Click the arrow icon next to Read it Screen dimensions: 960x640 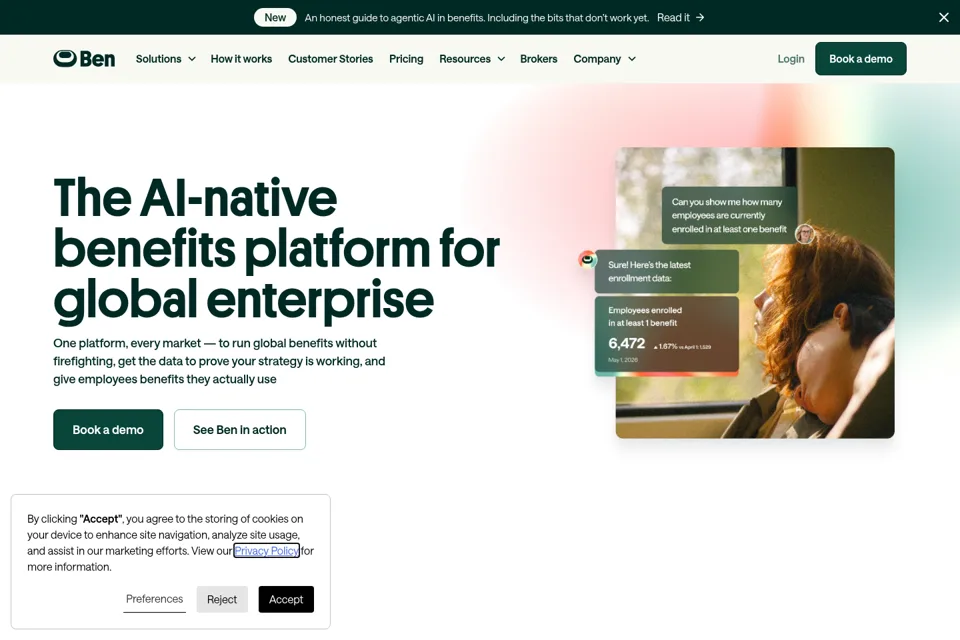tap(700, 18)
